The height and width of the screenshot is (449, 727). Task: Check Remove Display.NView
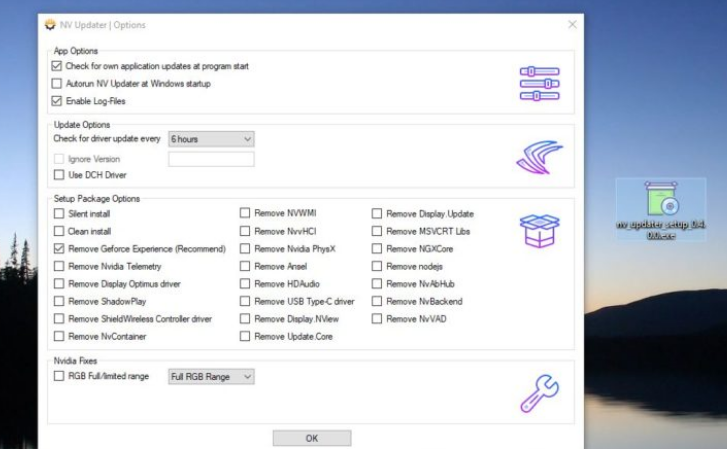[x=245, y=319]
